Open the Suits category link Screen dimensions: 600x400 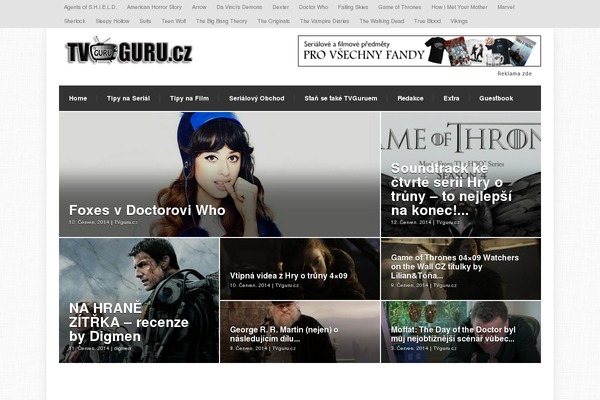coord(145,21)
